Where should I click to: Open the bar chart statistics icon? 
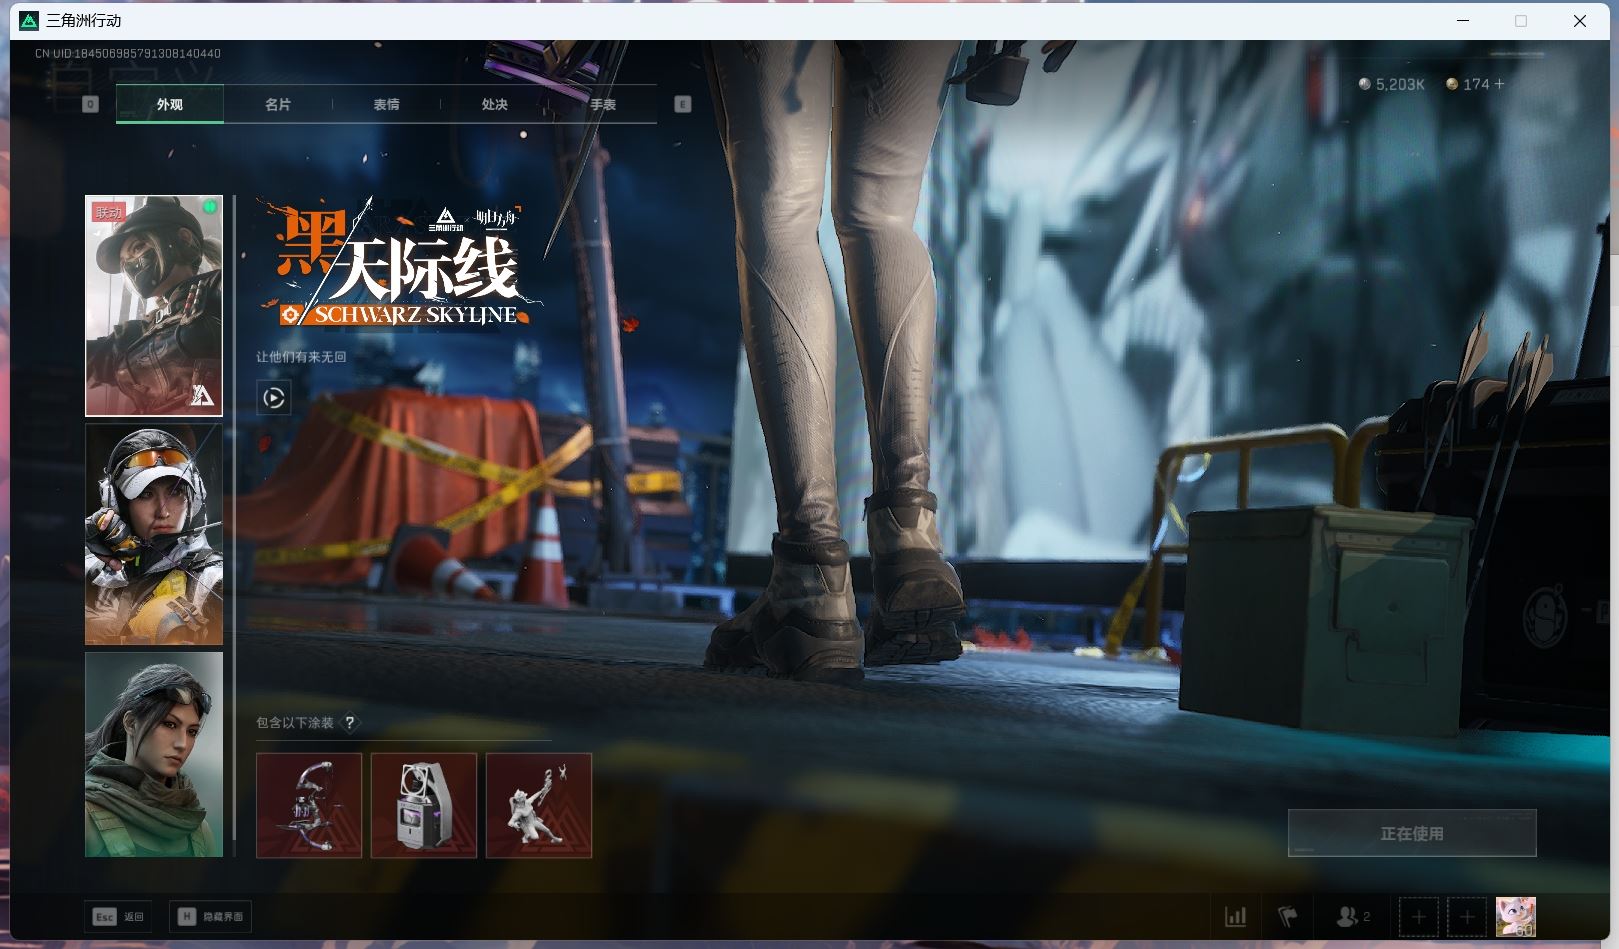click(x=1236, y=916)
